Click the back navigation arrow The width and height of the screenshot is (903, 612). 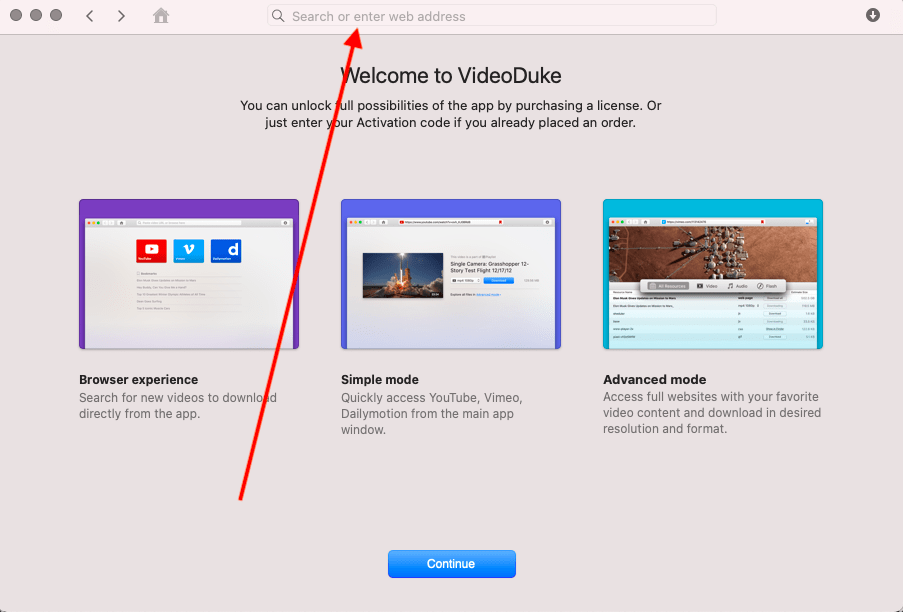(90, 16)
